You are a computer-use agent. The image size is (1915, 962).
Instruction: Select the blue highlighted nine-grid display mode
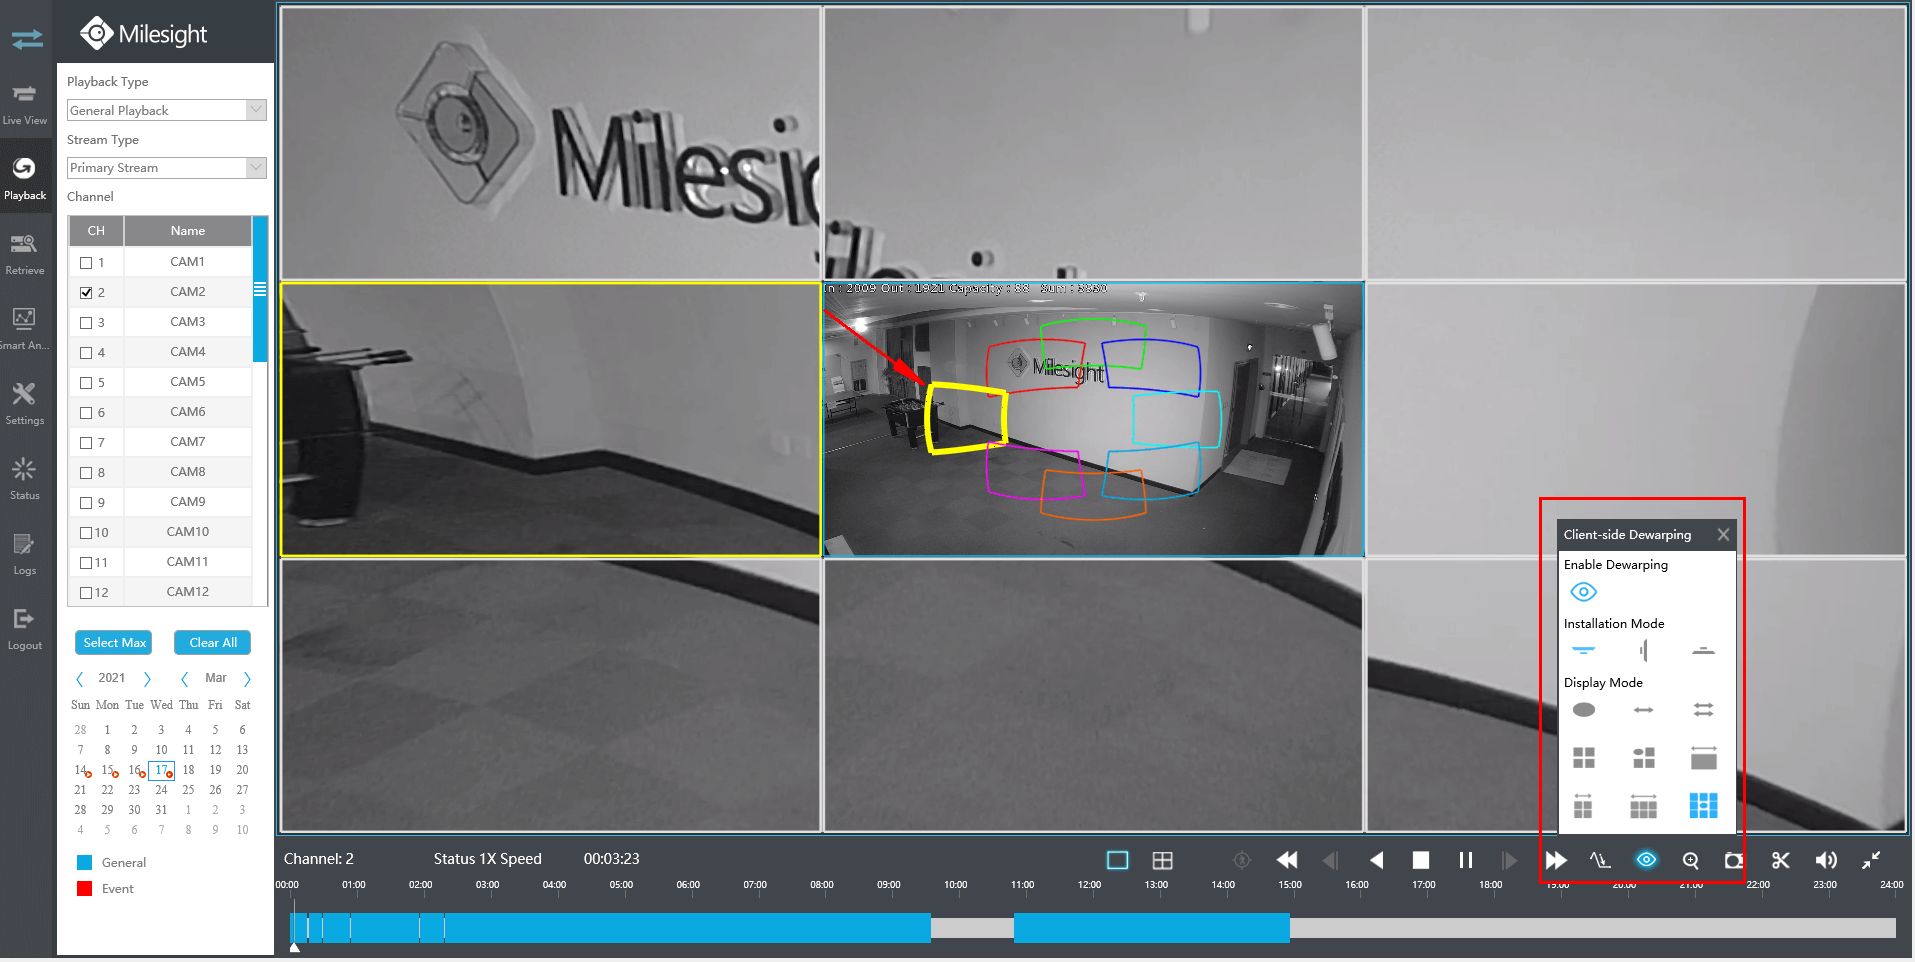[1703, 805]
